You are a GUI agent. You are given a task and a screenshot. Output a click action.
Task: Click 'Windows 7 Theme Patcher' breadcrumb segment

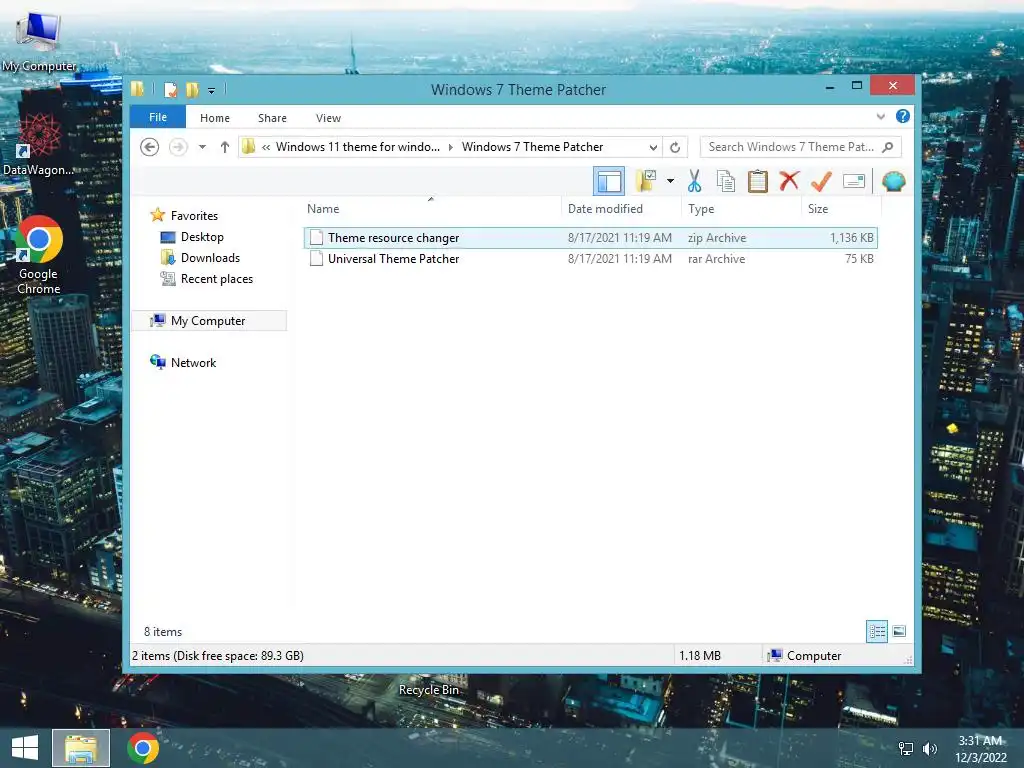pos(532,147)
